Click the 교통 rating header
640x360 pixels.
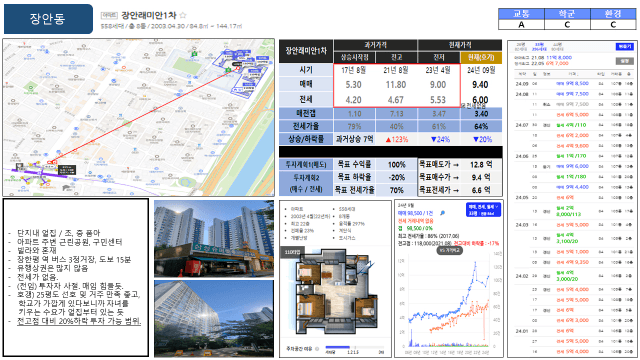point(521,14)
